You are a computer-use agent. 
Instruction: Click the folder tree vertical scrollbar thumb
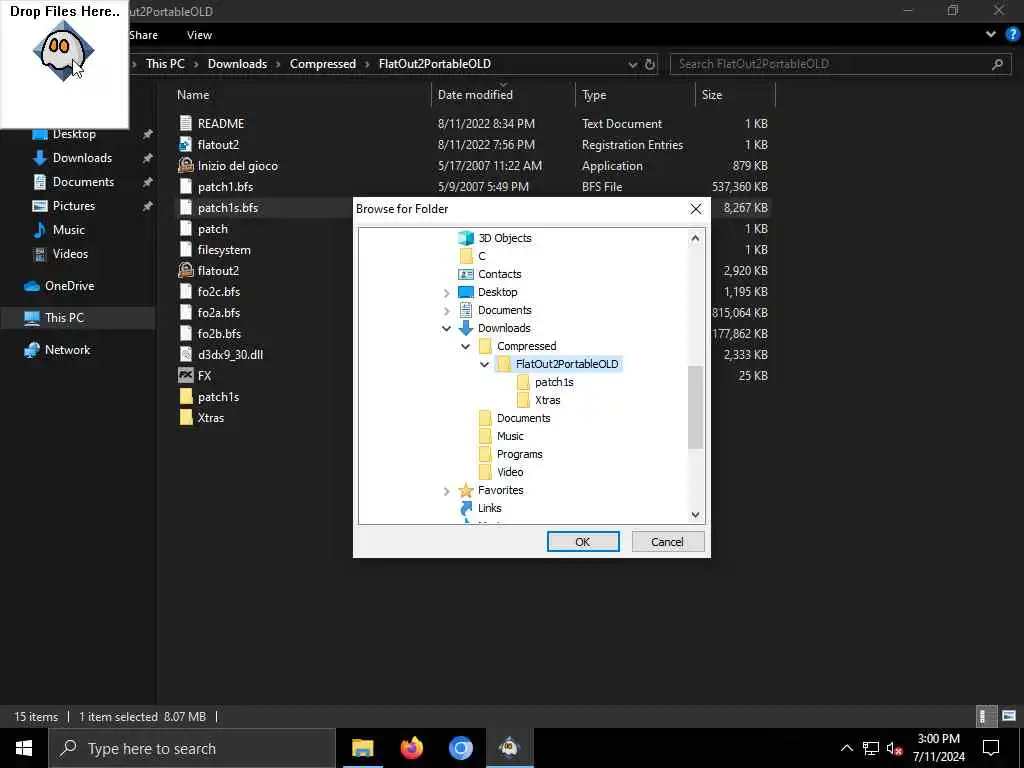(x=695, y=407)
